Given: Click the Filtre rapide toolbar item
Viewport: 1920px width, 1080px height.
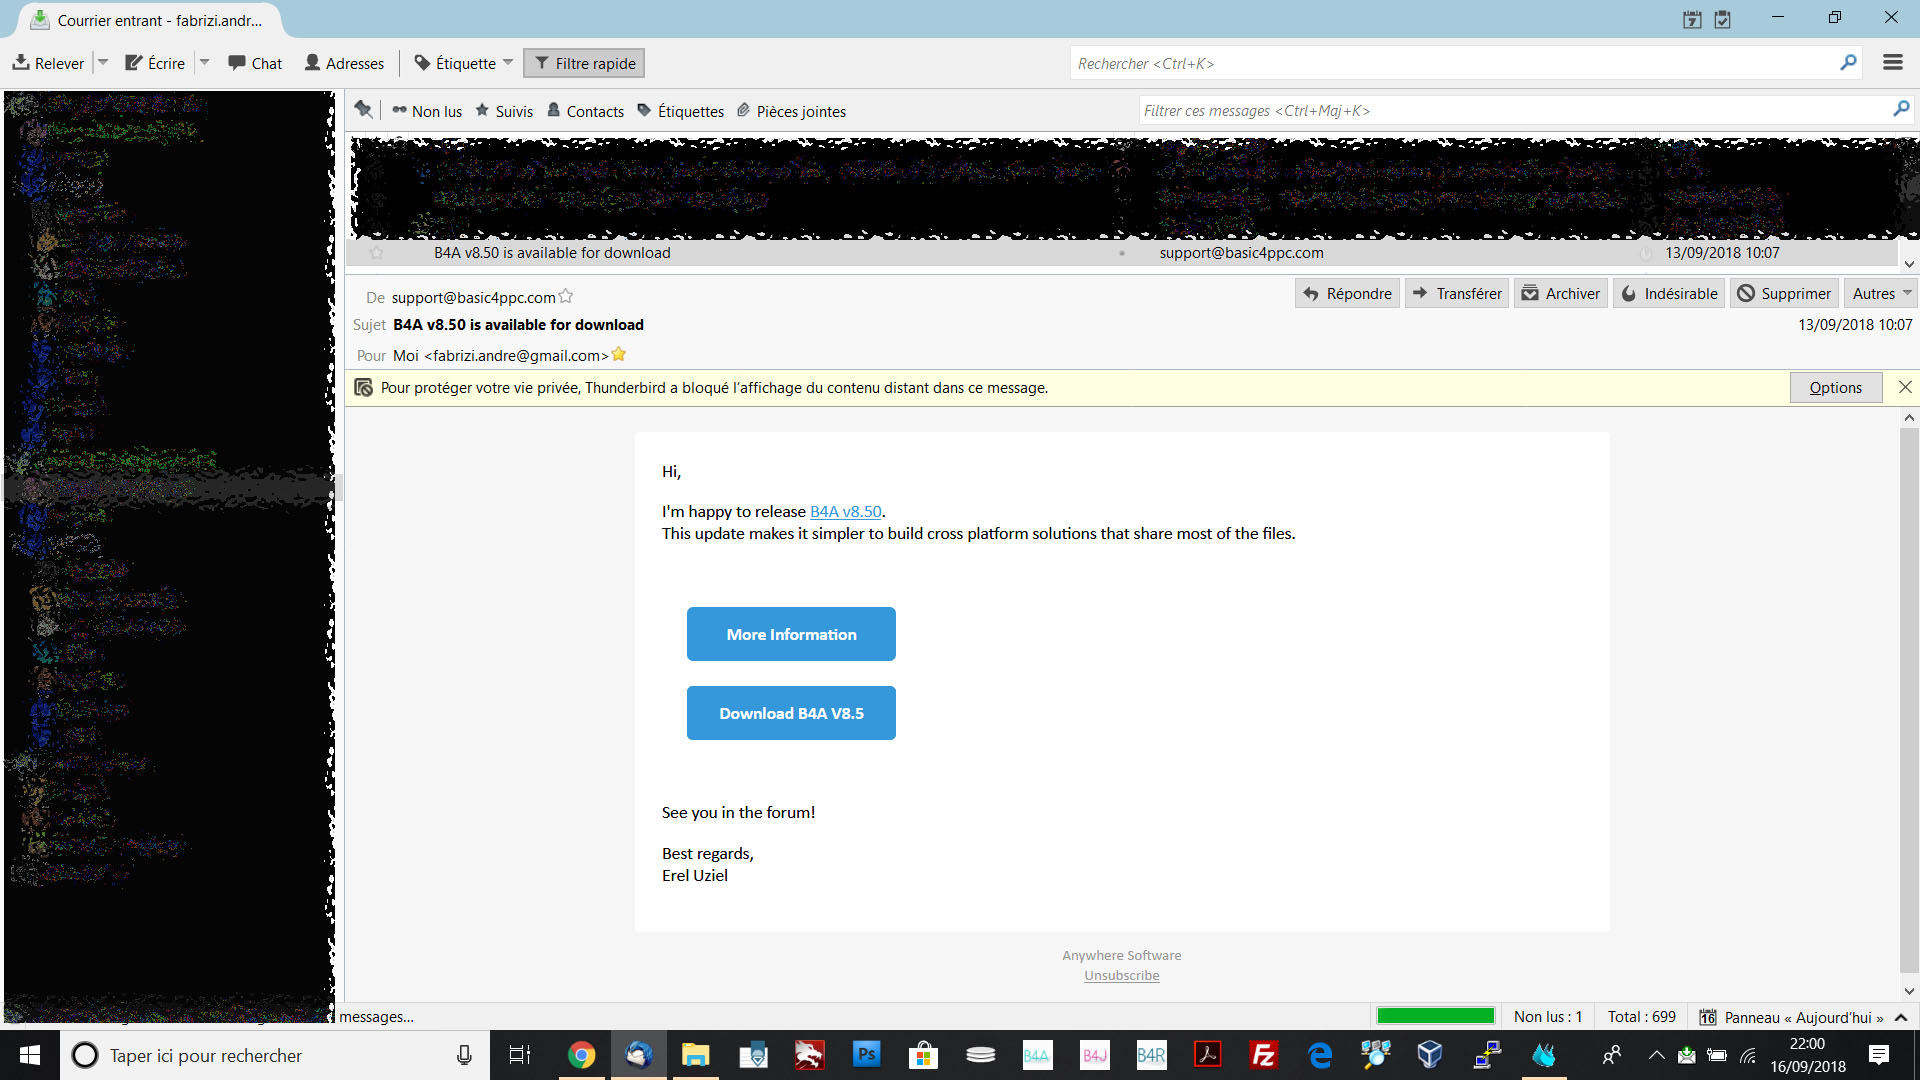Looking at the screenshot, I should [584, 63].
